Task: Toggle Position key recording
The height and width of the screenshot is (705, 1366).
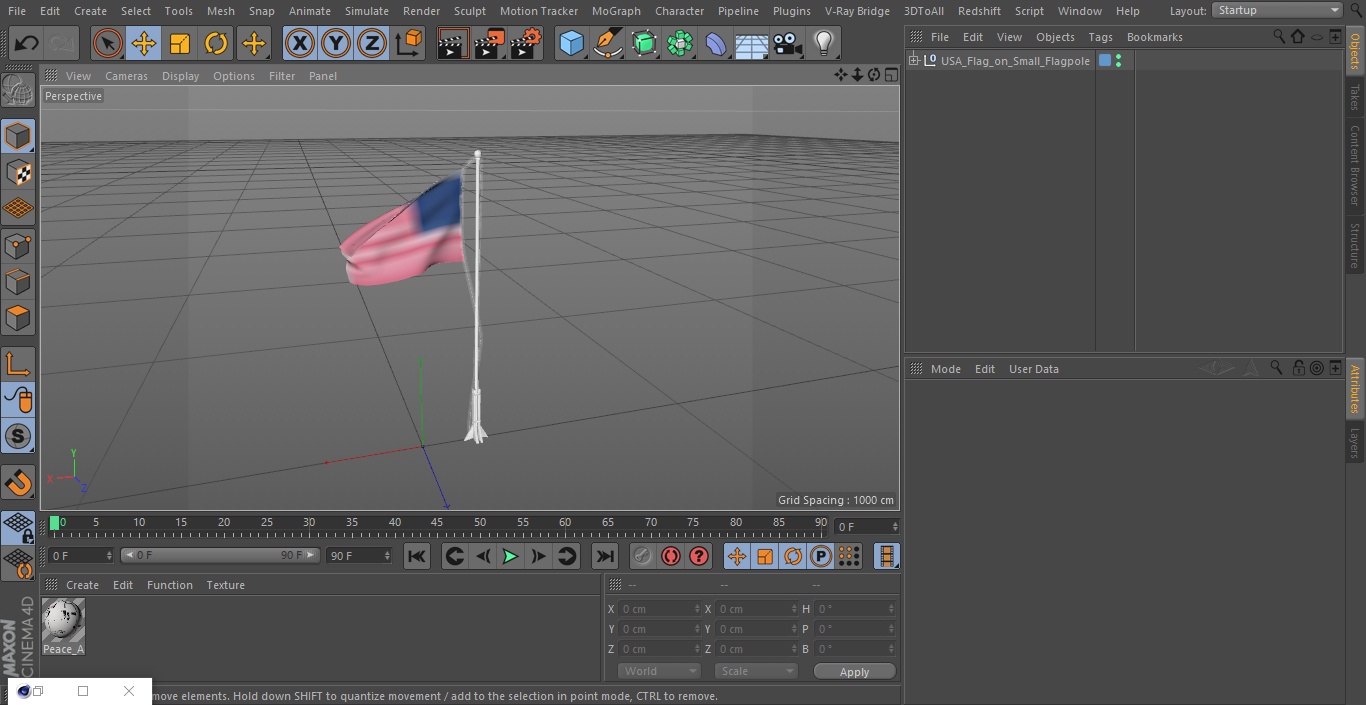Action: tap(737, 556)
